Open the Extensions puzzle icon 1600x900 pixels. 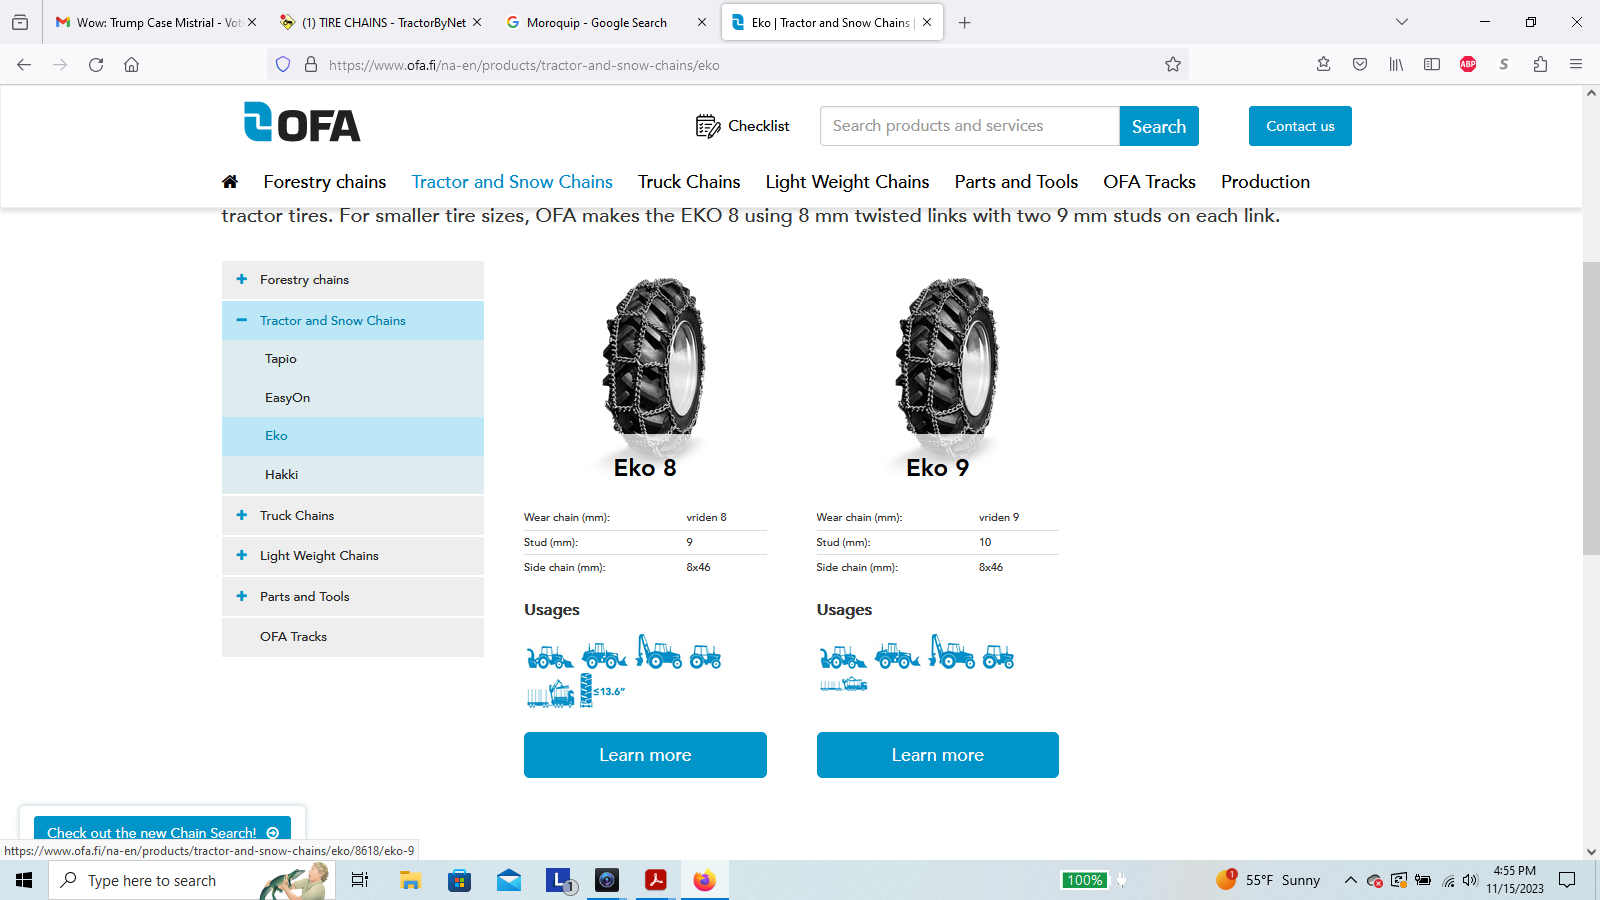tap(1540, 65)
